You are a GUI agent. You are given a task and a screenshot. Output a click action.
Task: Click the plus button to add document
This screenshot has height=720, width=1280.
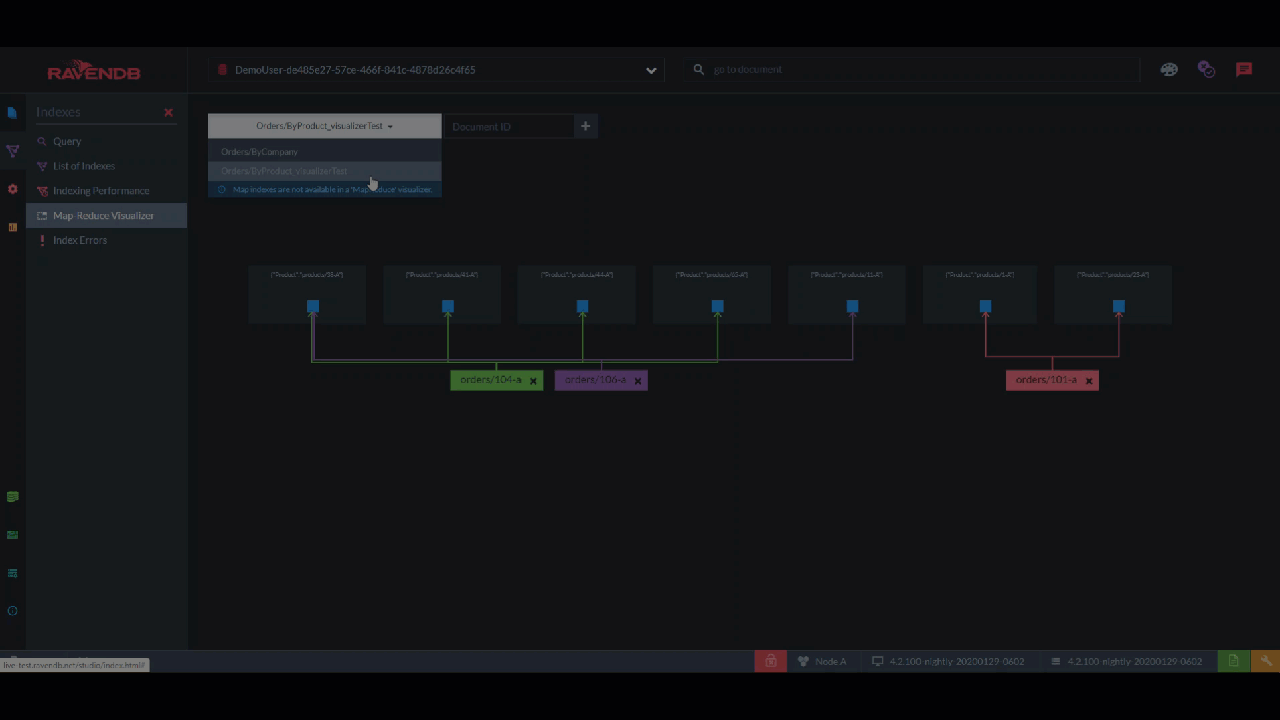tap(586, 126)
